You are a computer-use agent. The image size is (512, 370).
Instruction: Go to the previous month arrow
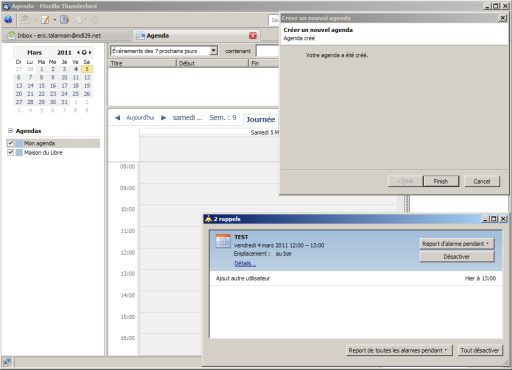pyautogui.click(x=78, y=52)
